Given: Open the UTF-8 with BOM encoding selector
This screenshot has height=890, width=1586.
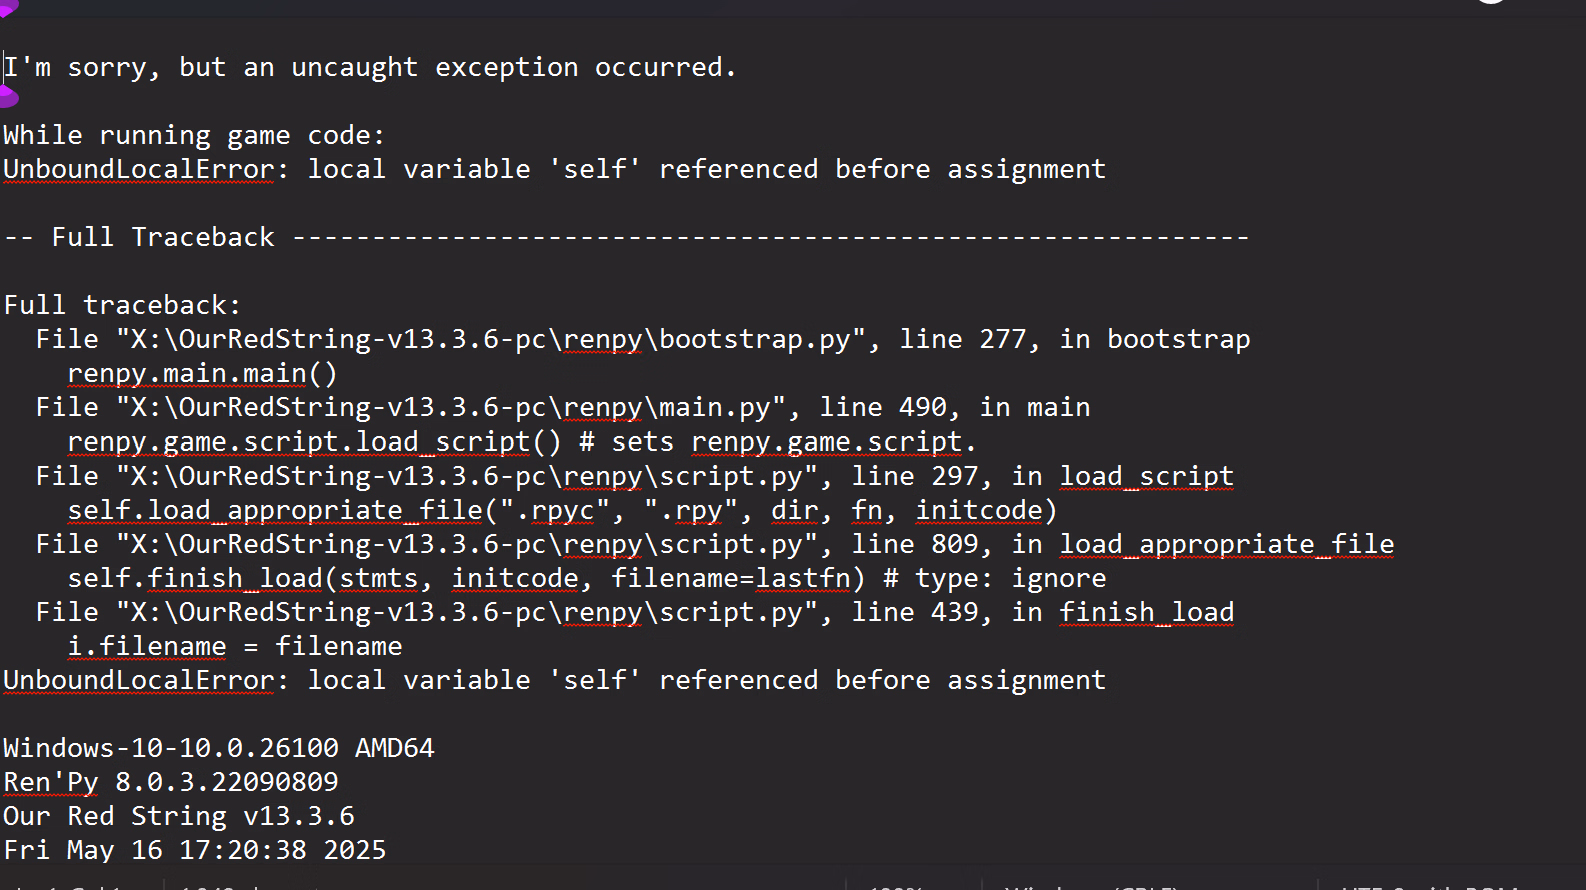Looking at the screenshot, I should coord(1430,886).
